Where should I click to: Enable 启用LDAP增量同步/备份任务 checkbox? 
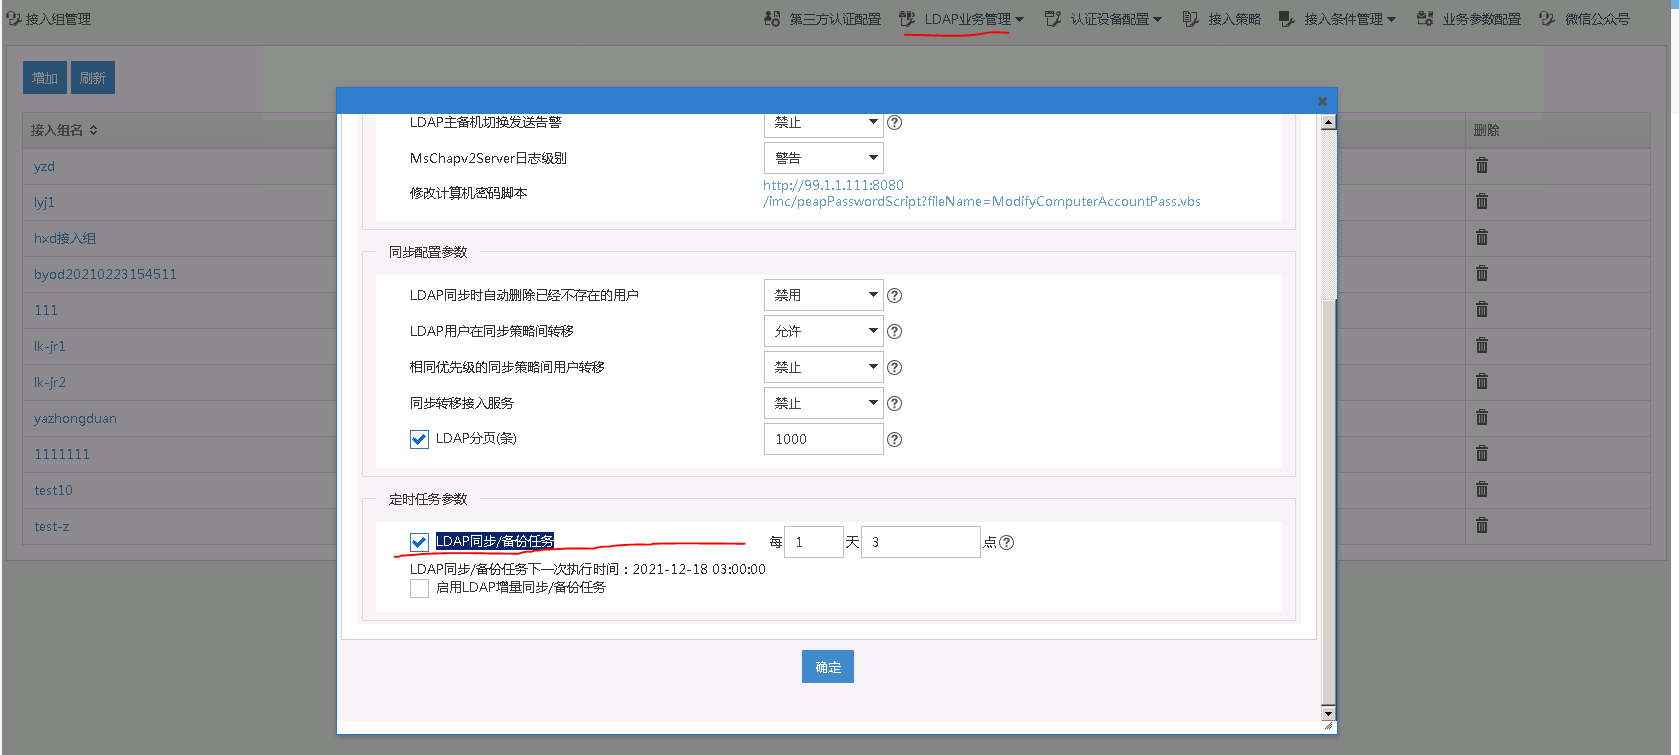(419, 588)
